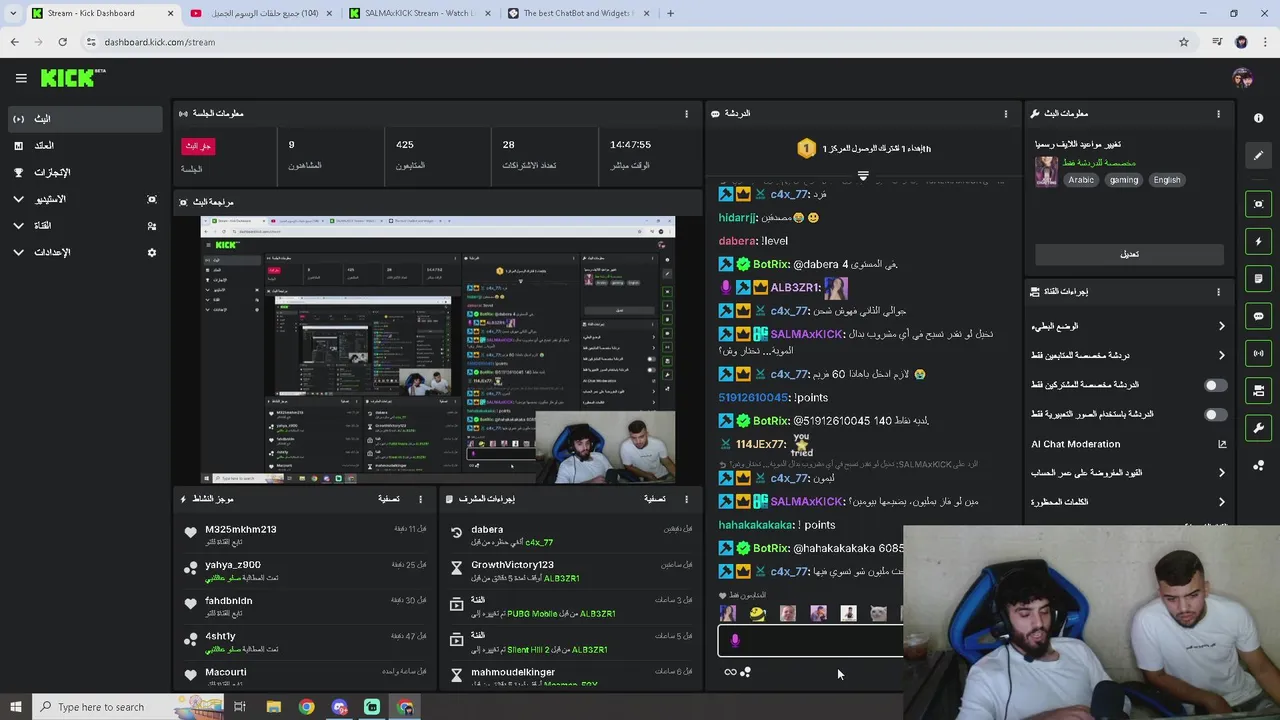Click the gaming tag chip
1280x720 pixels.
point(1124,180)
